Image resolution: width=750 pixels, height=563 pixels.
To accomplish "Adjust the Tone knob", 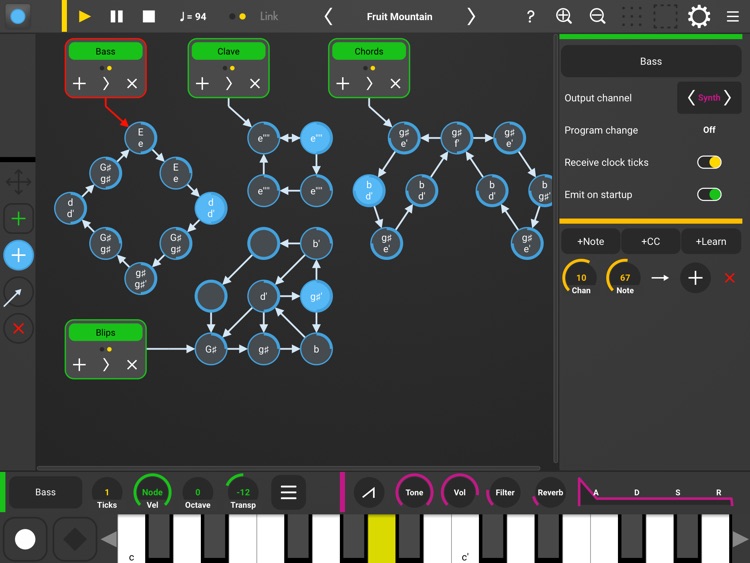I will (414, 492).
